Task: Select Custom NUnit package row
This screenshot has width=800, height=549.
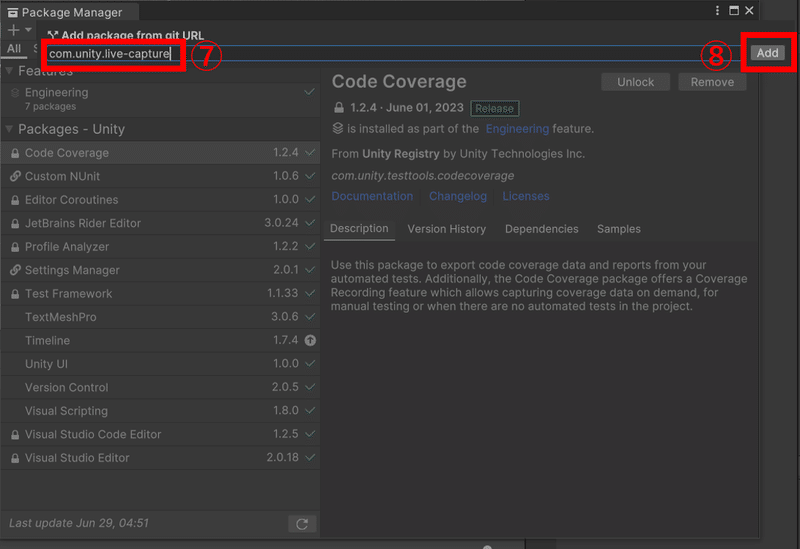Action: [160, 176]
